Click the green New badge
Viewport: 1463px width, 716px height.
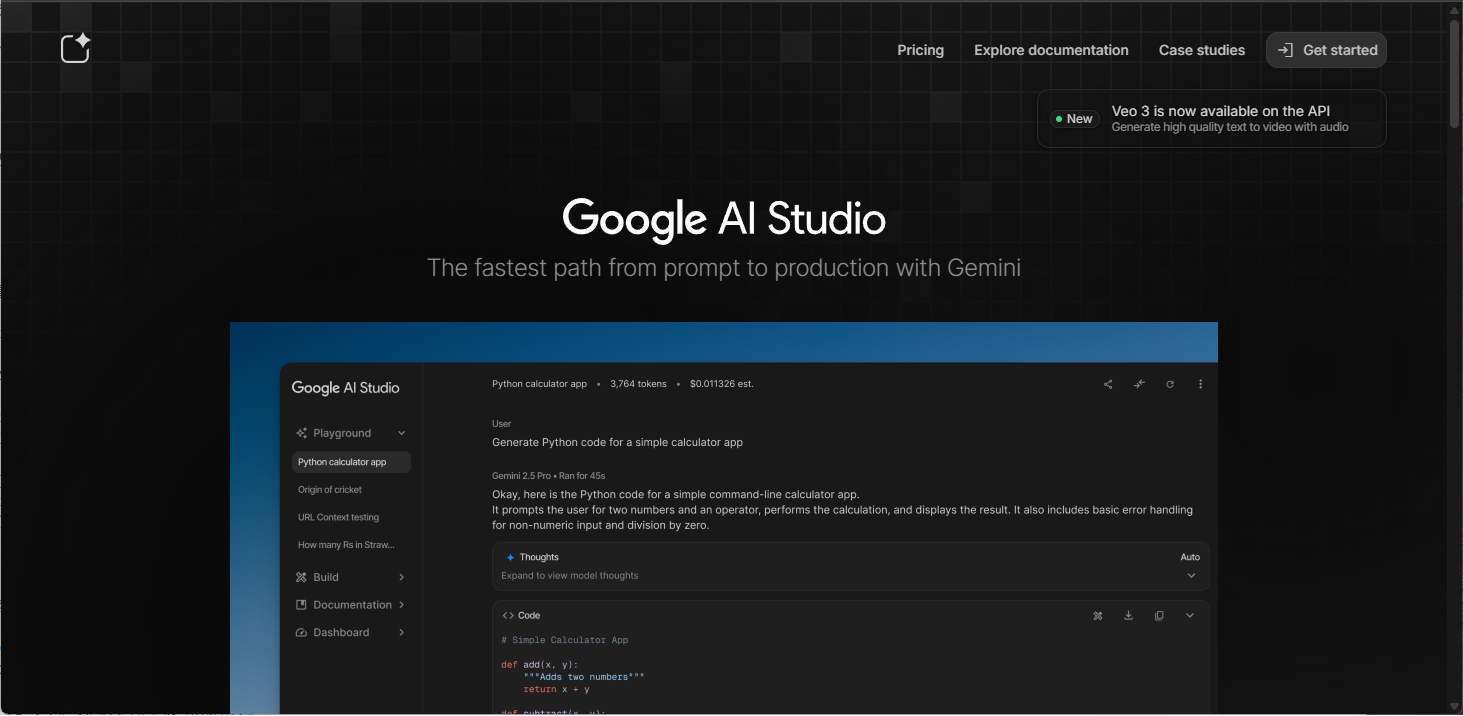click(x=1074, y=119)
